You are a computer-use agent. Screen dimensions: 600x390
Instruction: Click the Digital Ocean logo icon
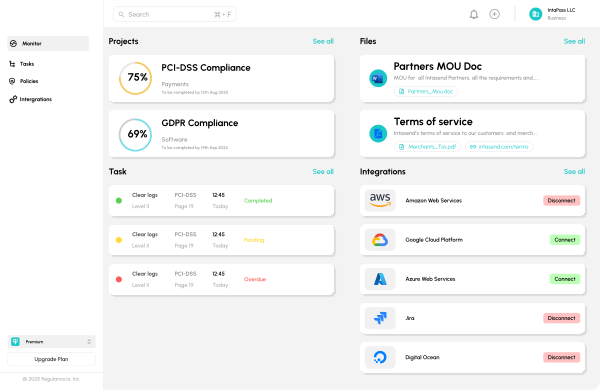(x=380, y=357)
